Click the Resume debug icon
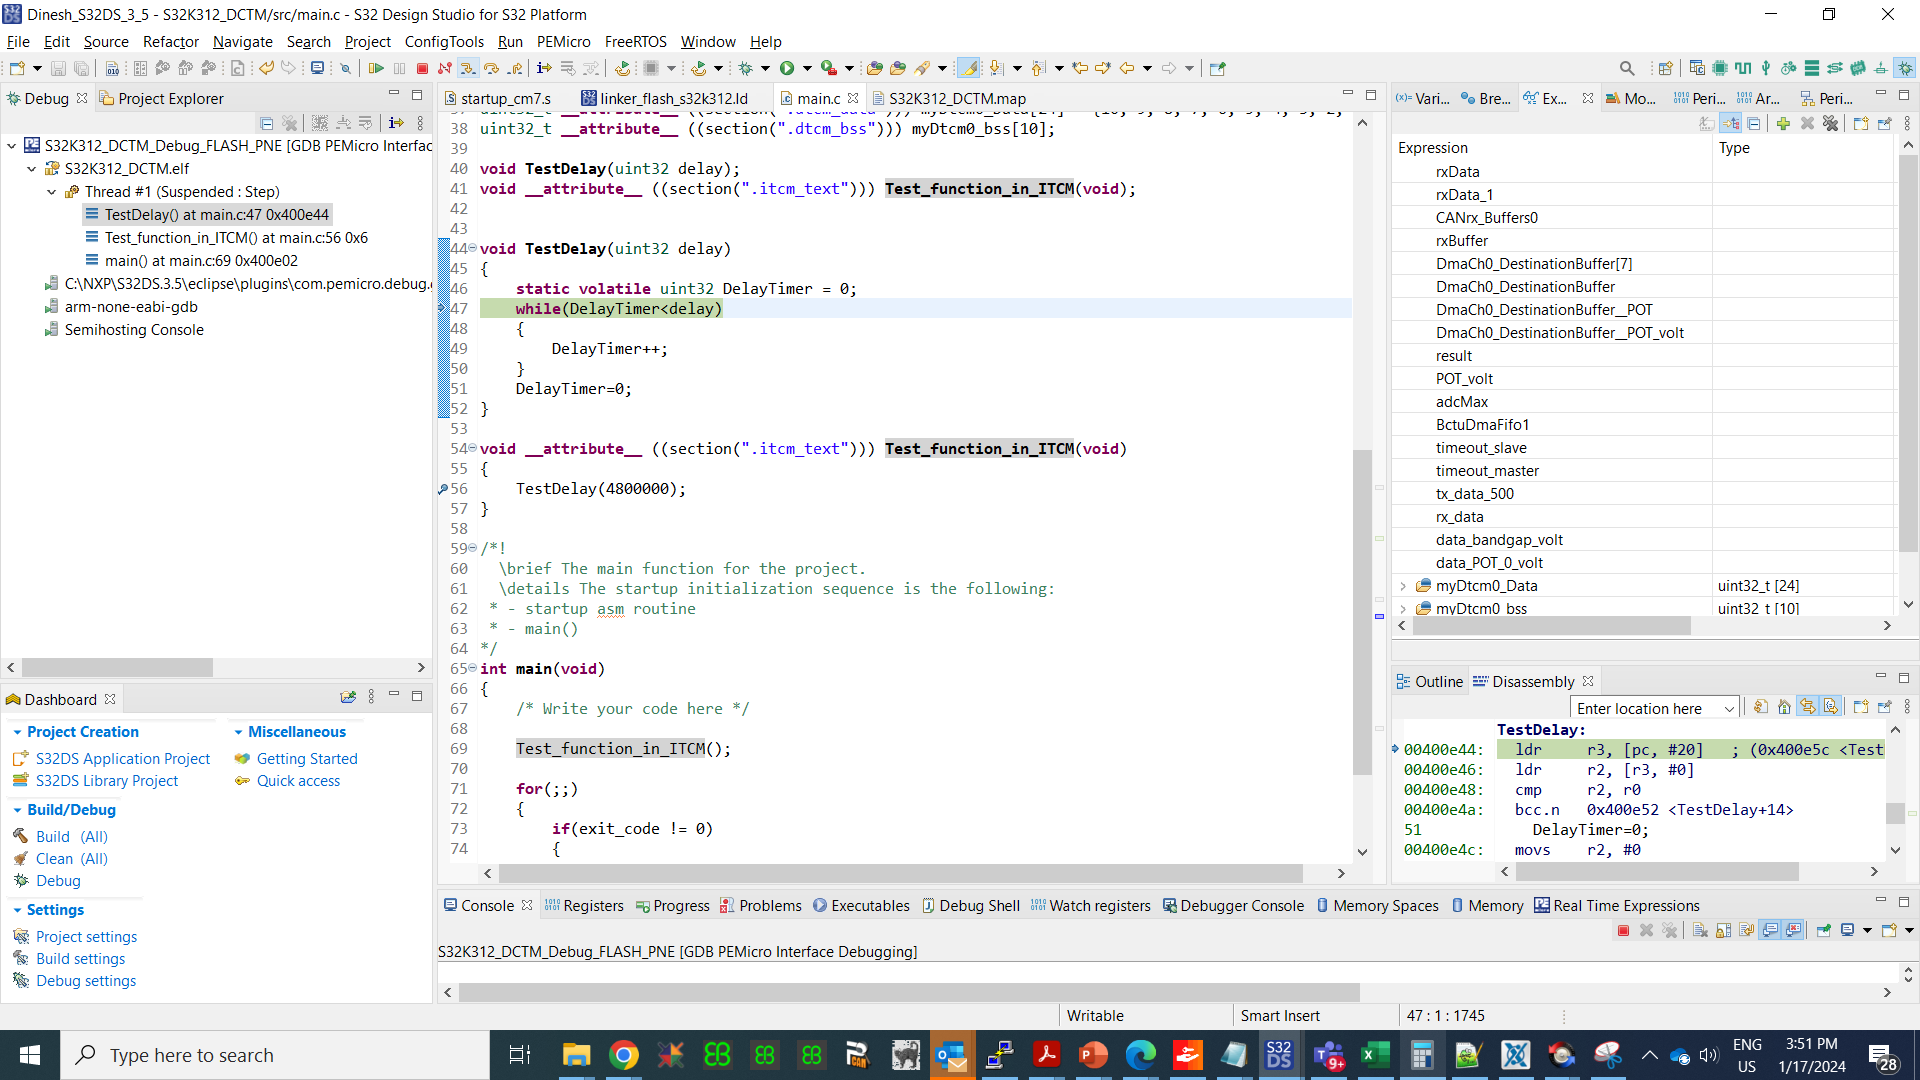The width and height of the screenshot is (1920, 1080). pyautogui.click(x=378, y=67)
